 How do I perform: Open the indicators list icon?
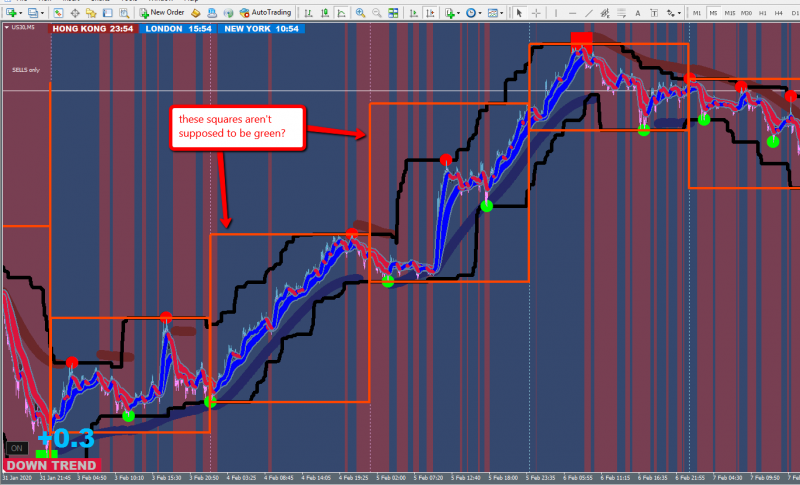pos(449,13)
